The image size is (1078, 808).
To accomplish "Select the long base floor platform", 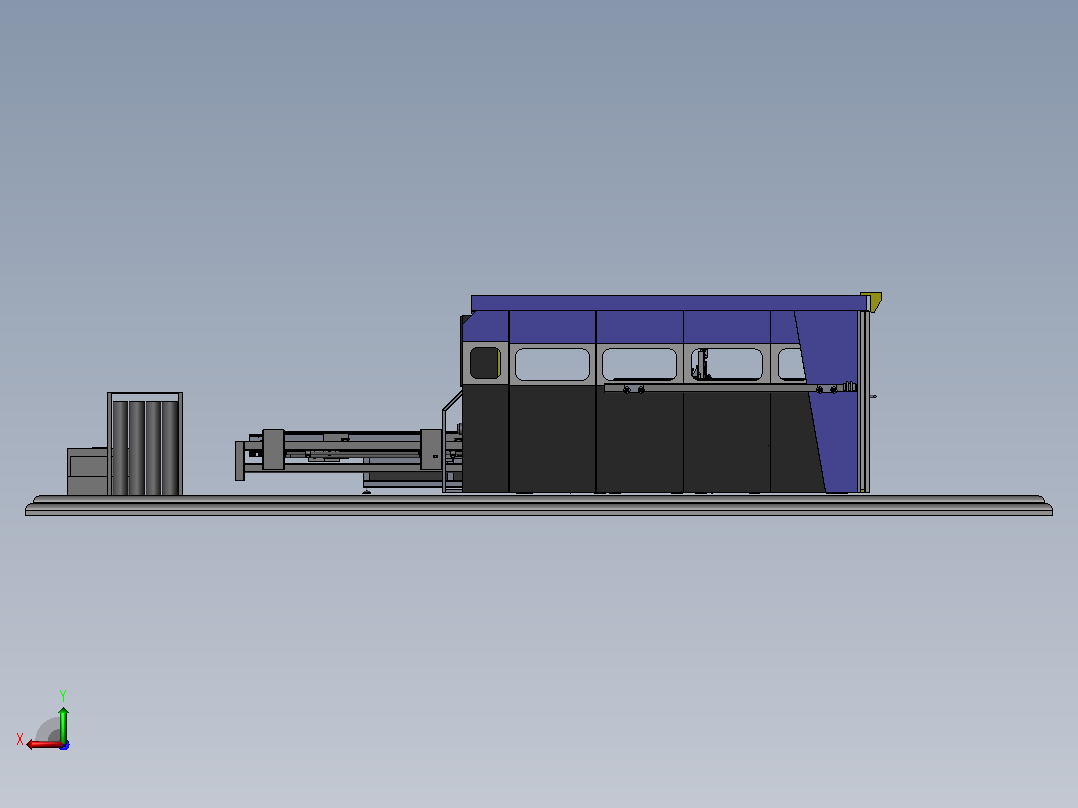I will coord(539,505).
